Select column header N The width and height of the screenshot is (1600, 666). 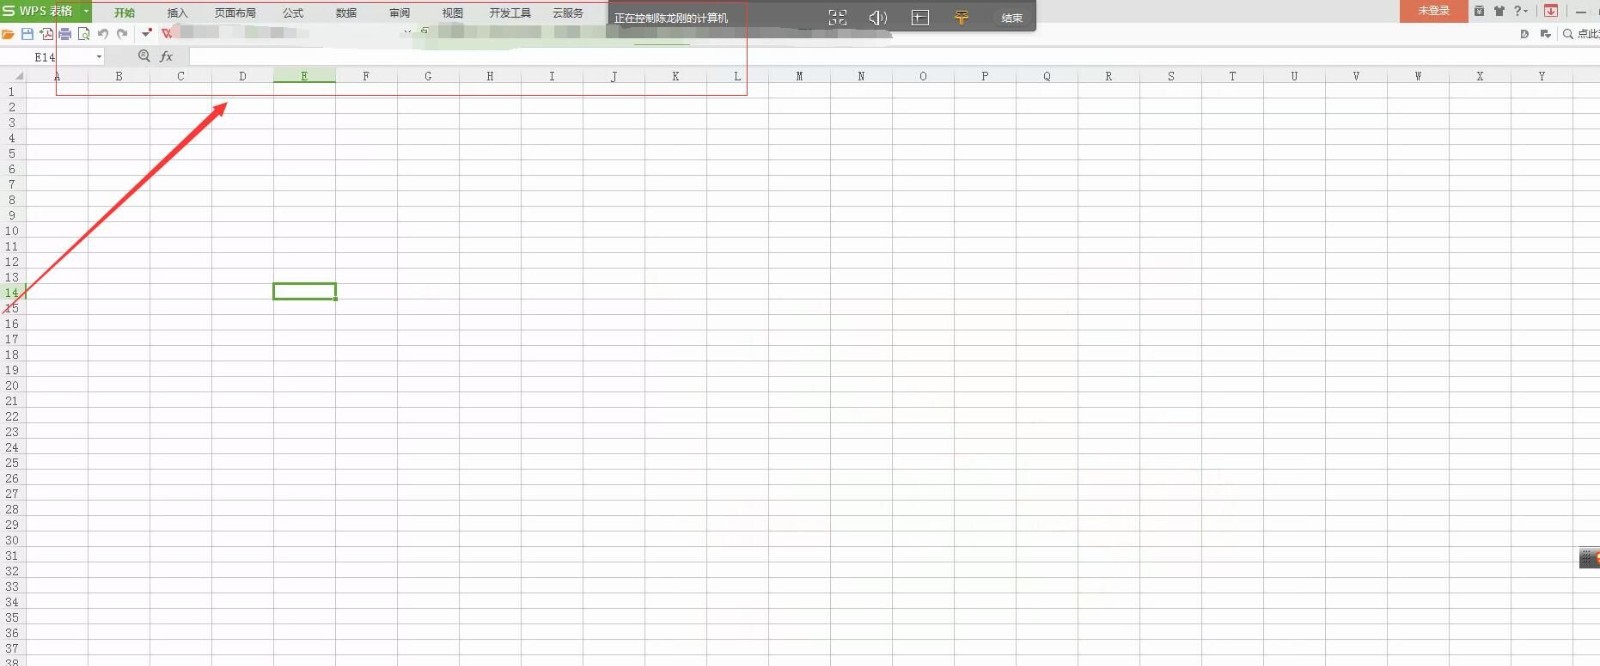[861, 76]
